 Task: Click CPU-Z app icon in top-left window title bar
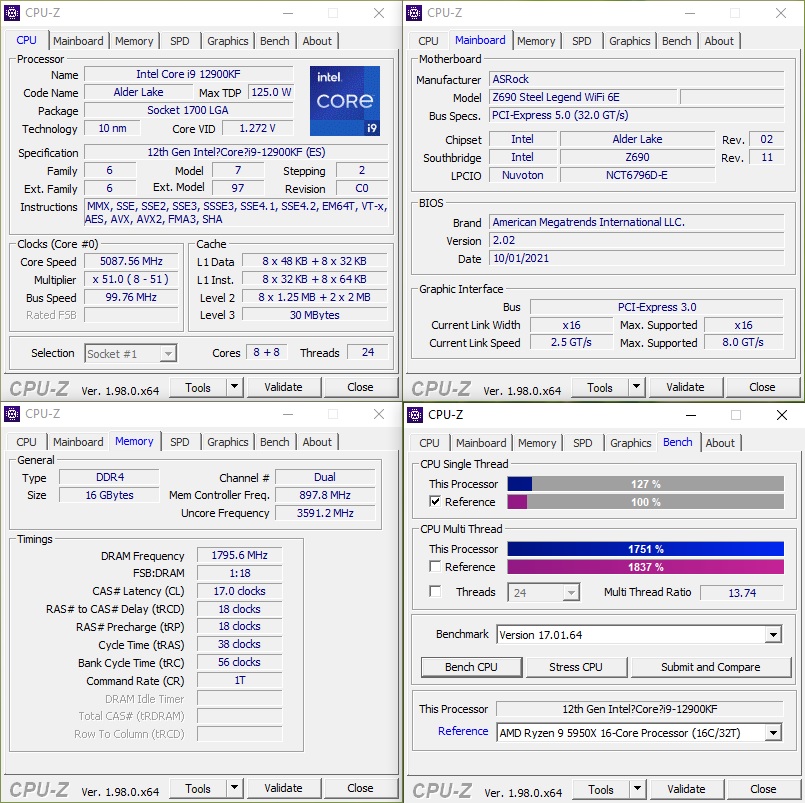coord(11,13)
